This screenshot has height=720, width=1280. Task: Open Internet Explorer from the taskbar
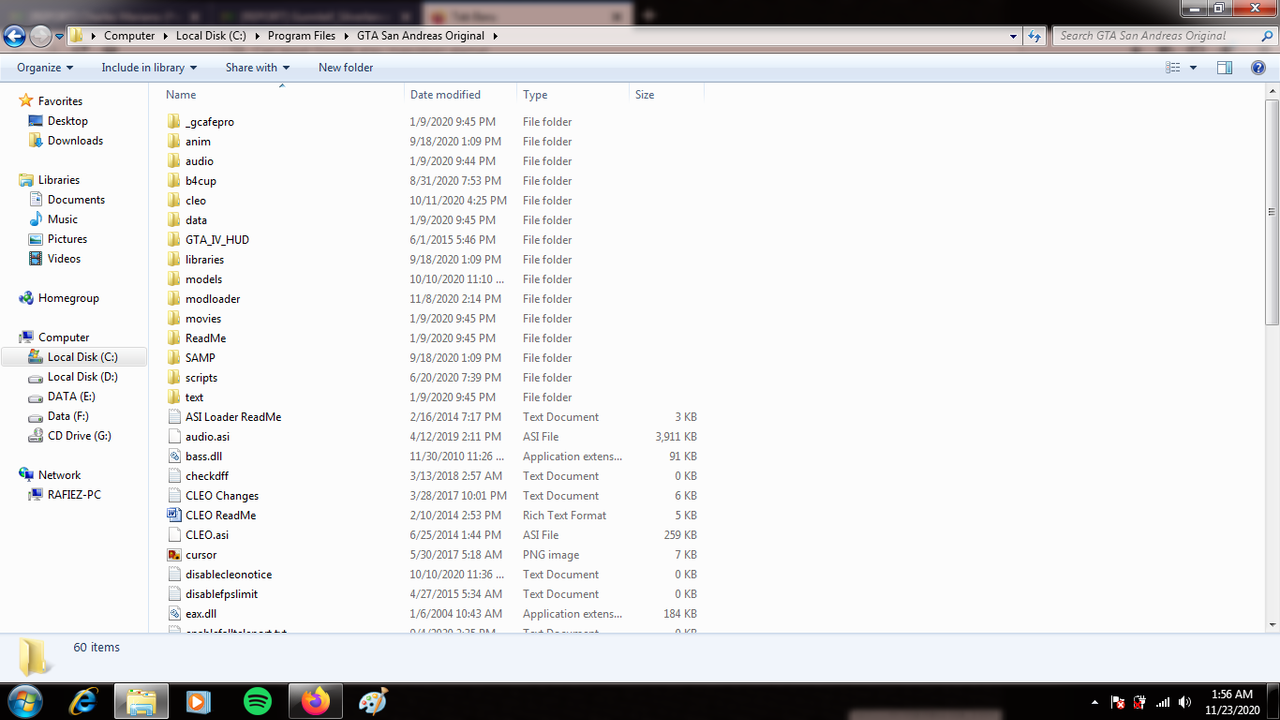(84, 701)
